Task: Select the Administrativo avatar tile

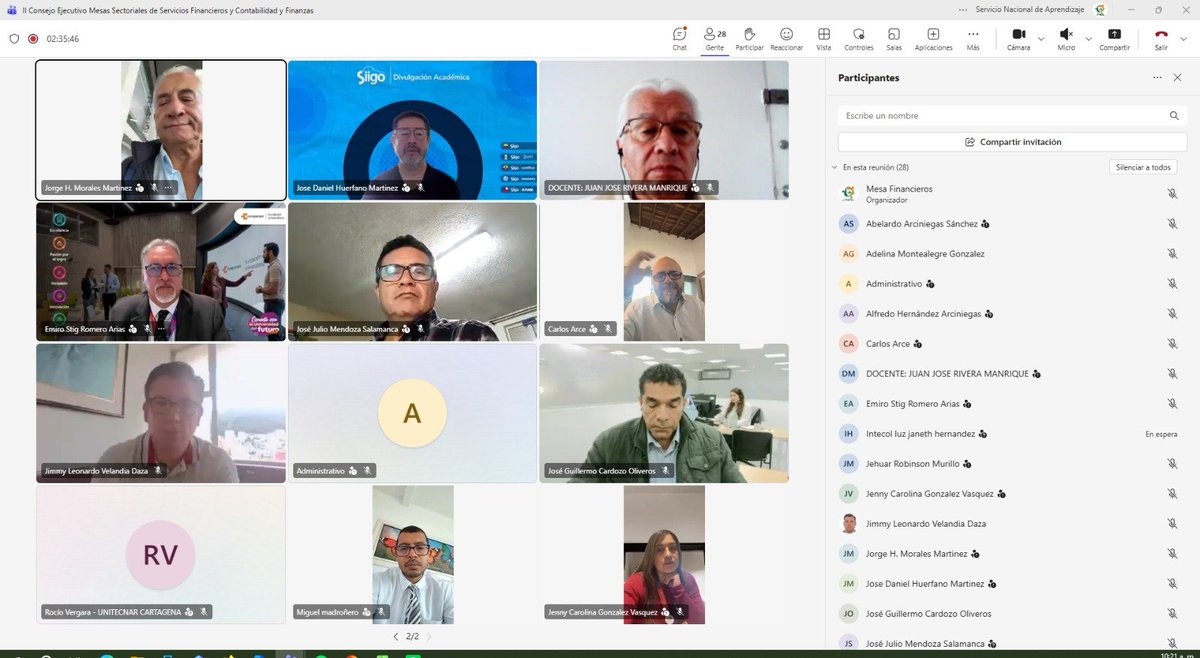Action: [412, 413]
